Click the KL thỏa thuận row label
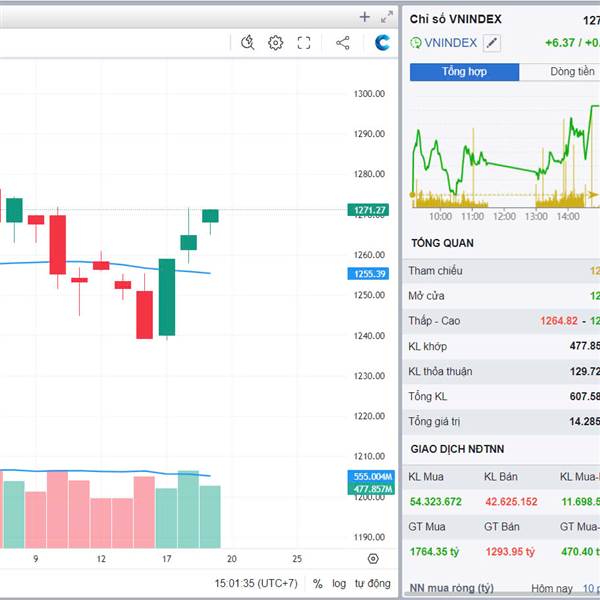Image resolution: width=600 pixels, height=600 pixels. [440, 372]
